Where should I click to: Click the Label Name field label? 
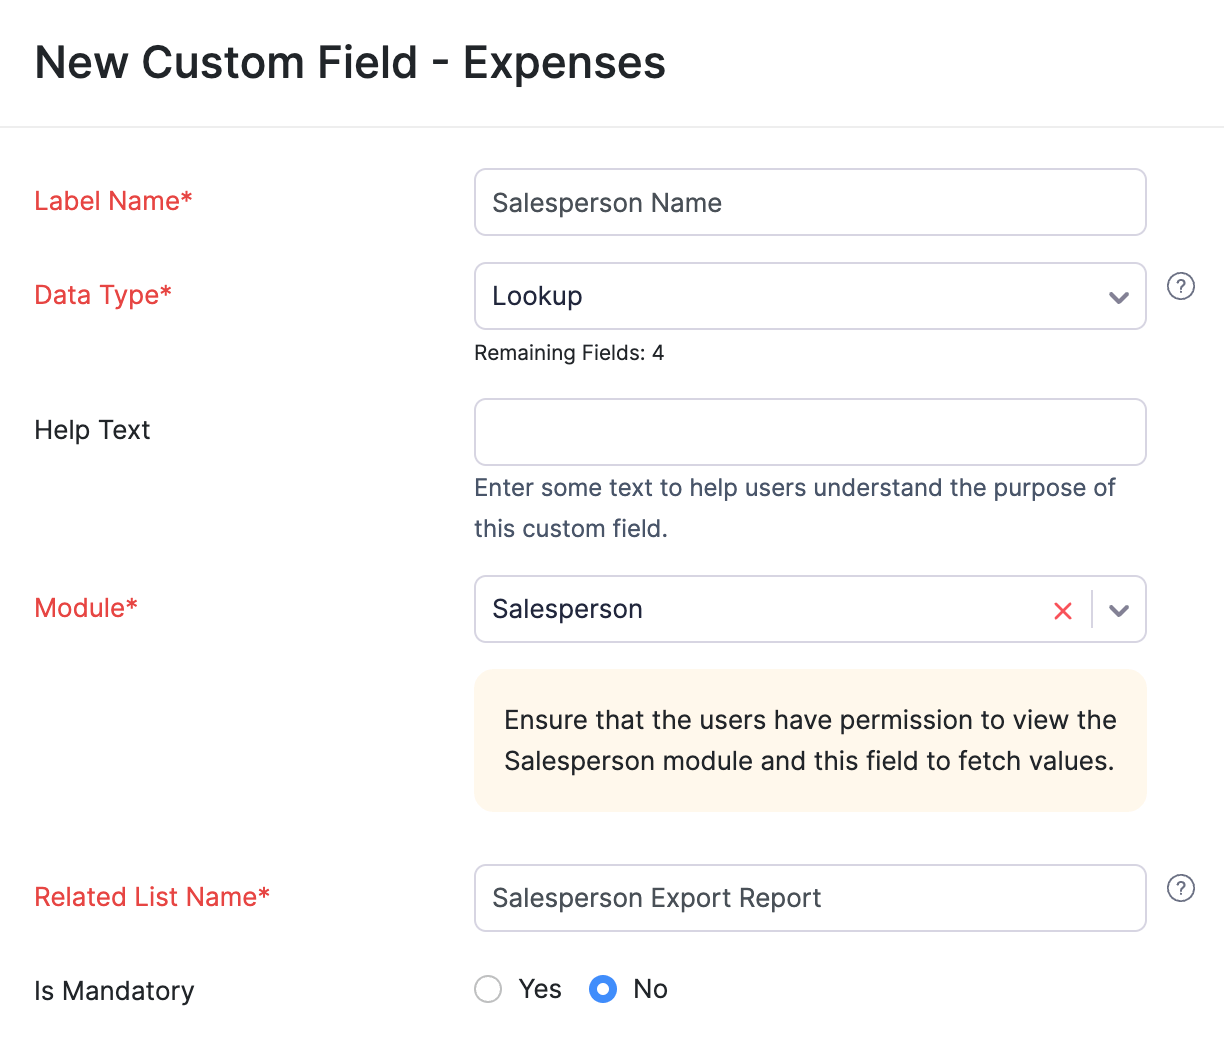(x=113, y=200)
